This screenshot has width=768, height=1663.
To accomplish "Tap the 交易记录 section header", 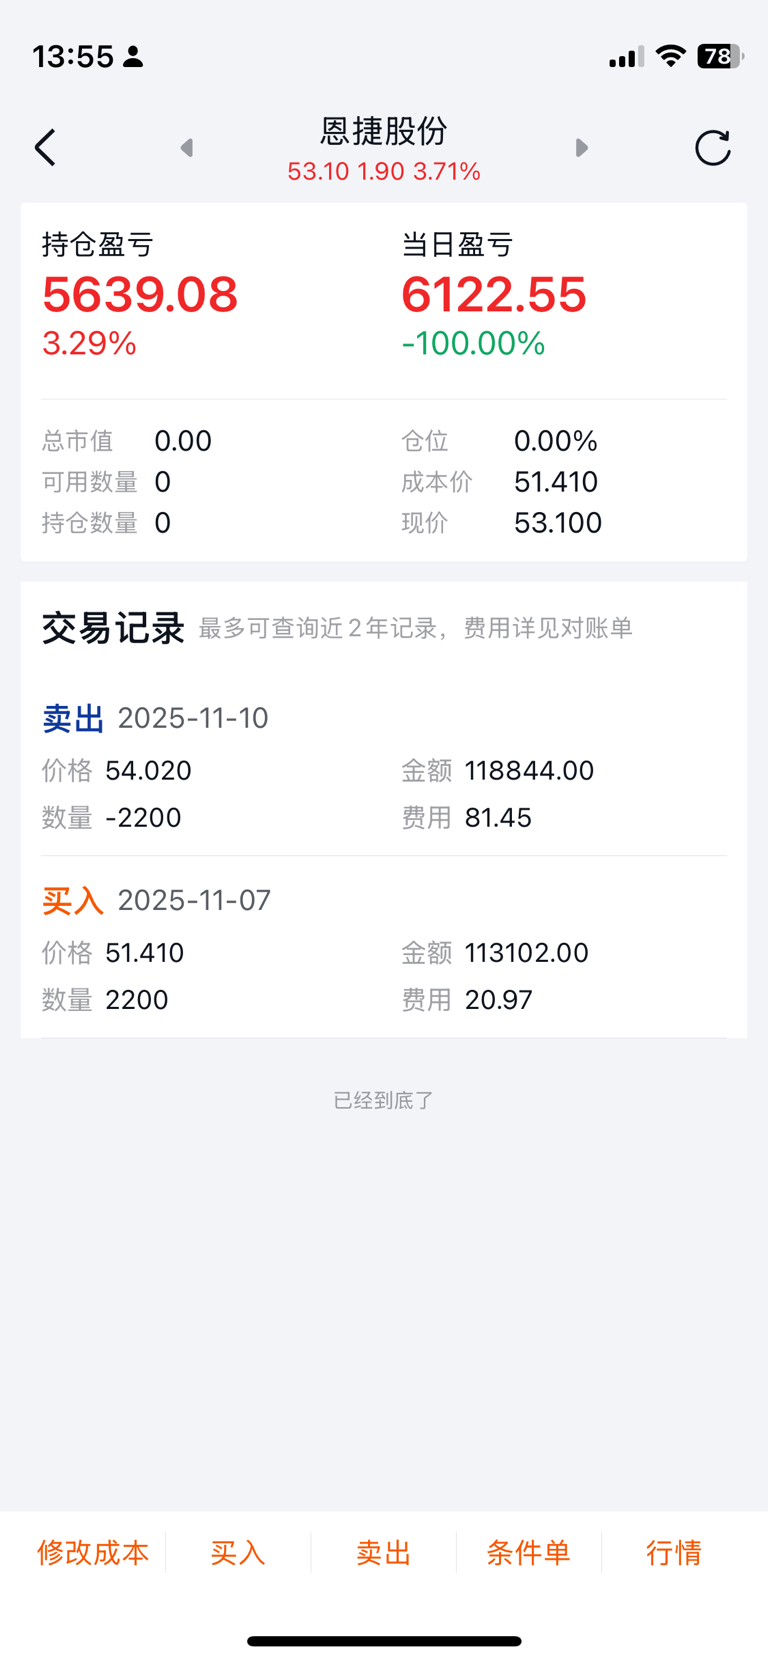I will pos(113,628).
